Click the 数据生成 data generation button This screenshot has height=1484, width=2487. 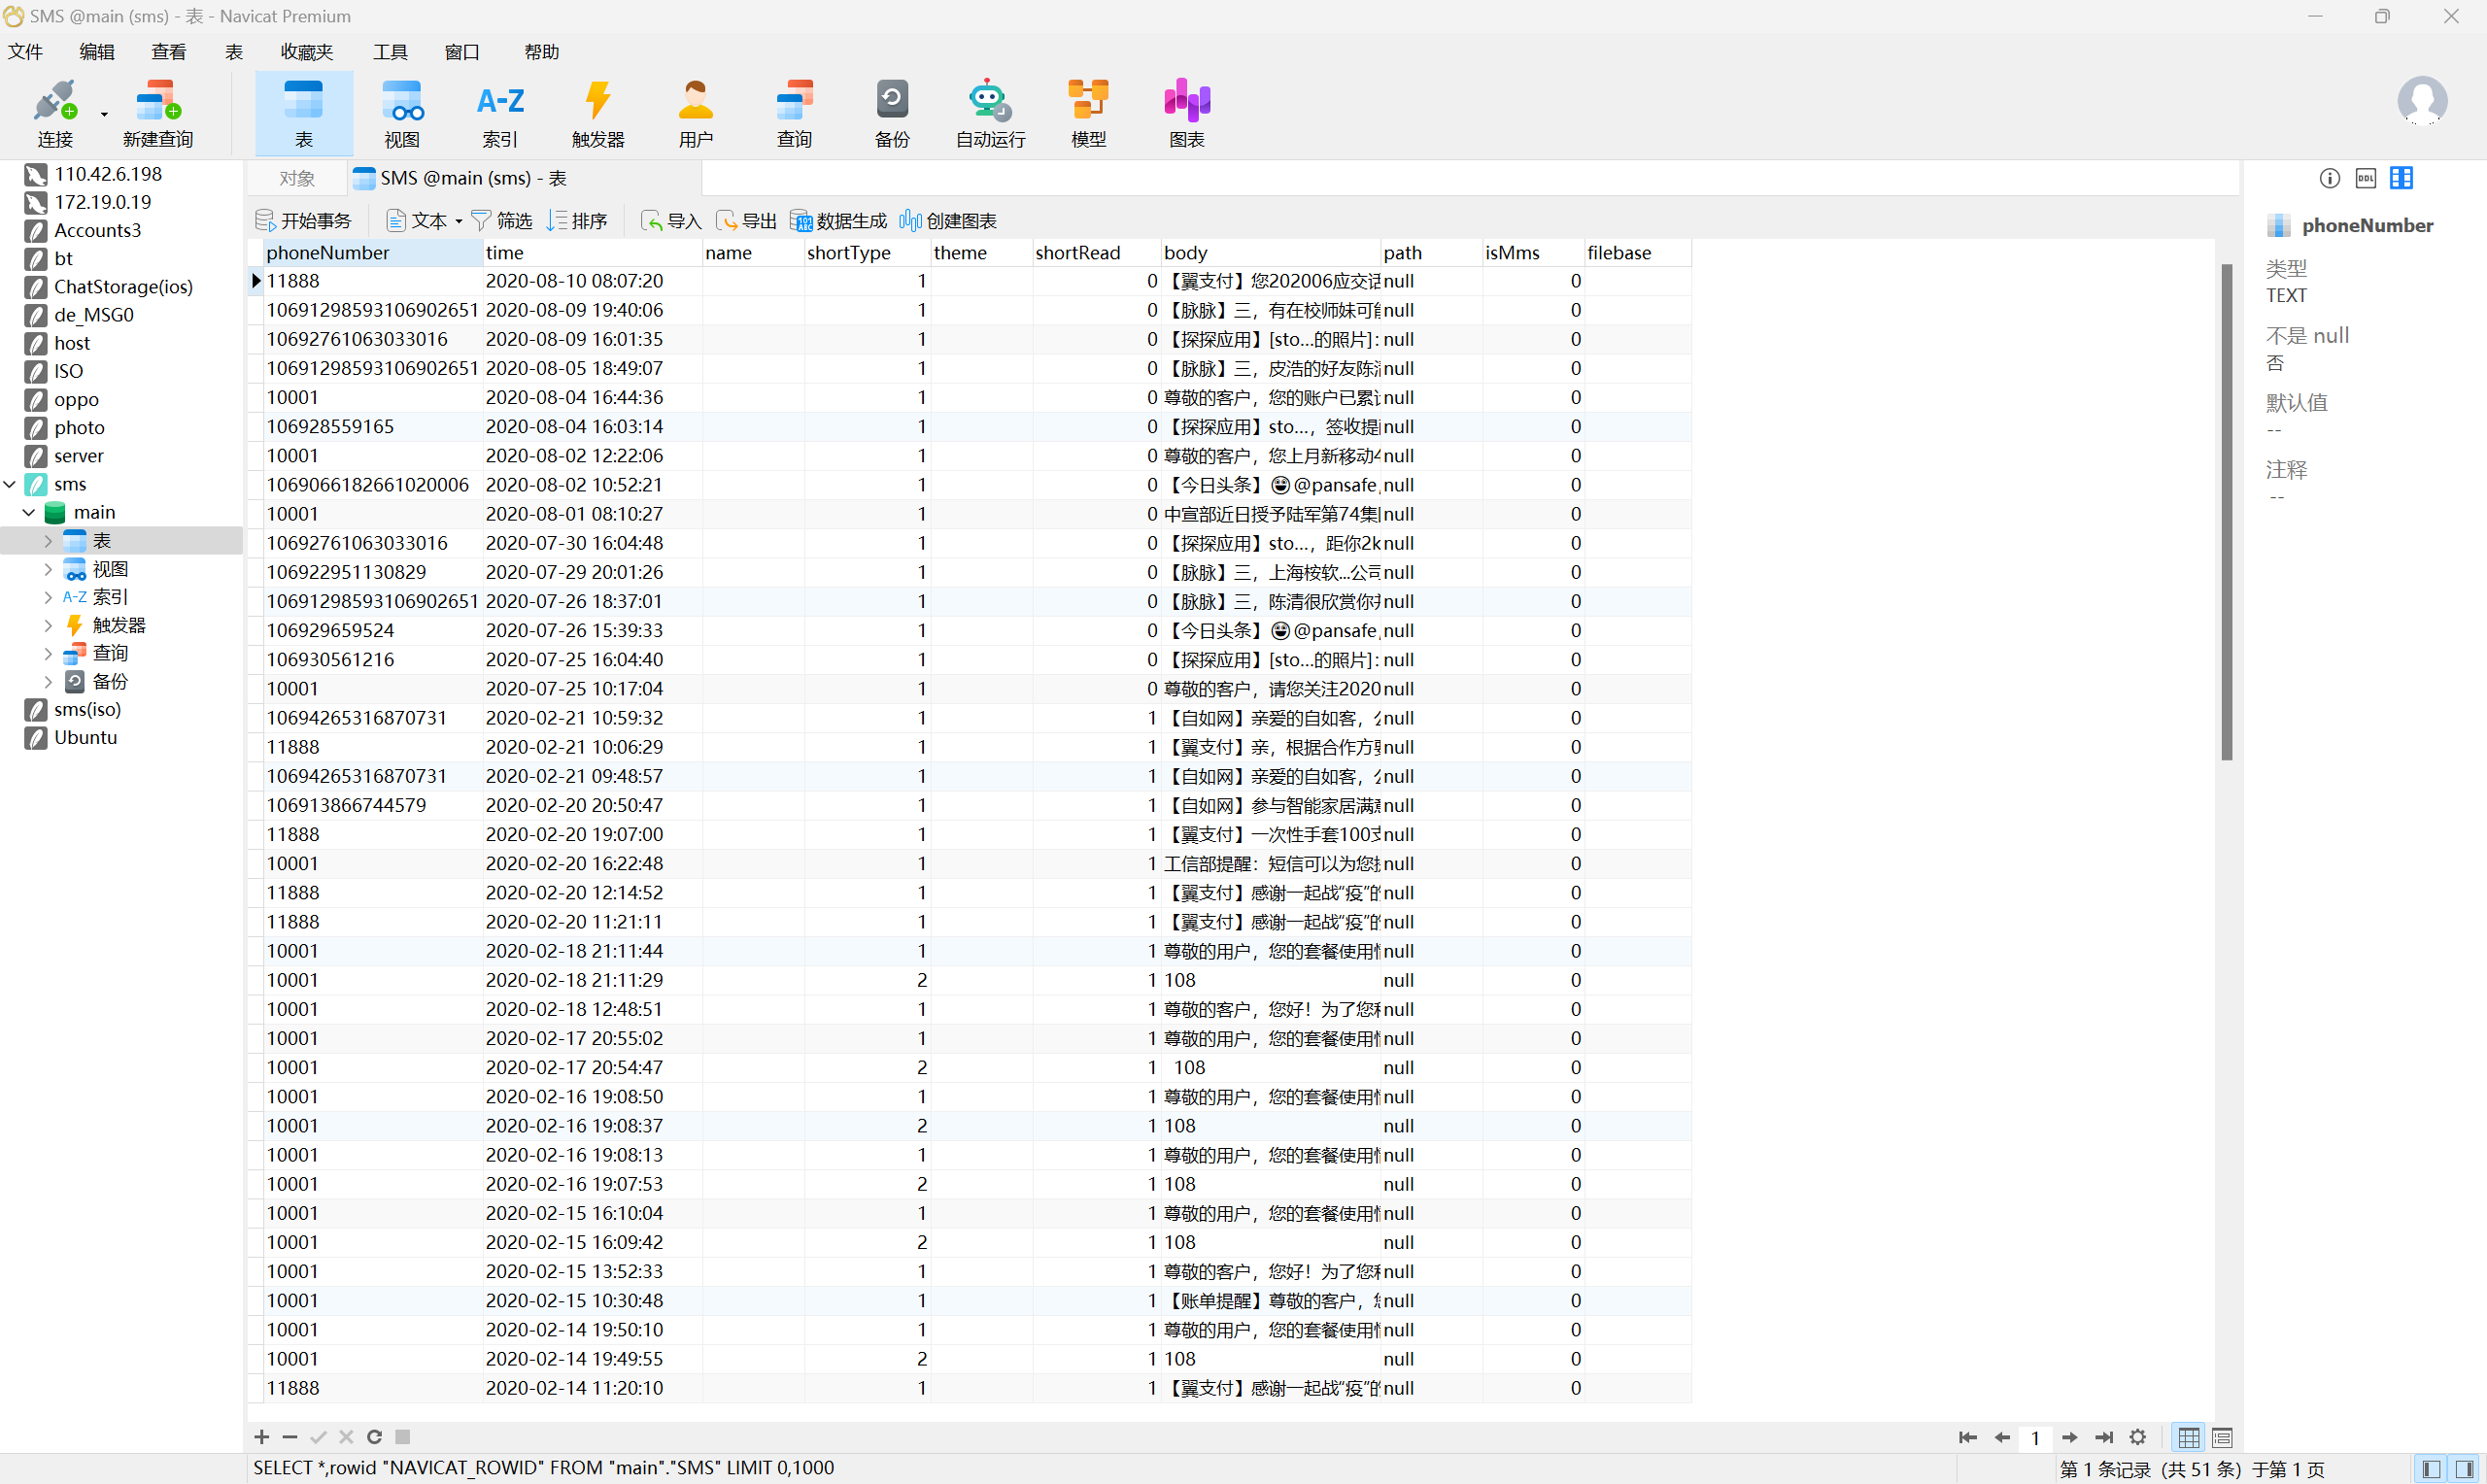click(838, 221)
